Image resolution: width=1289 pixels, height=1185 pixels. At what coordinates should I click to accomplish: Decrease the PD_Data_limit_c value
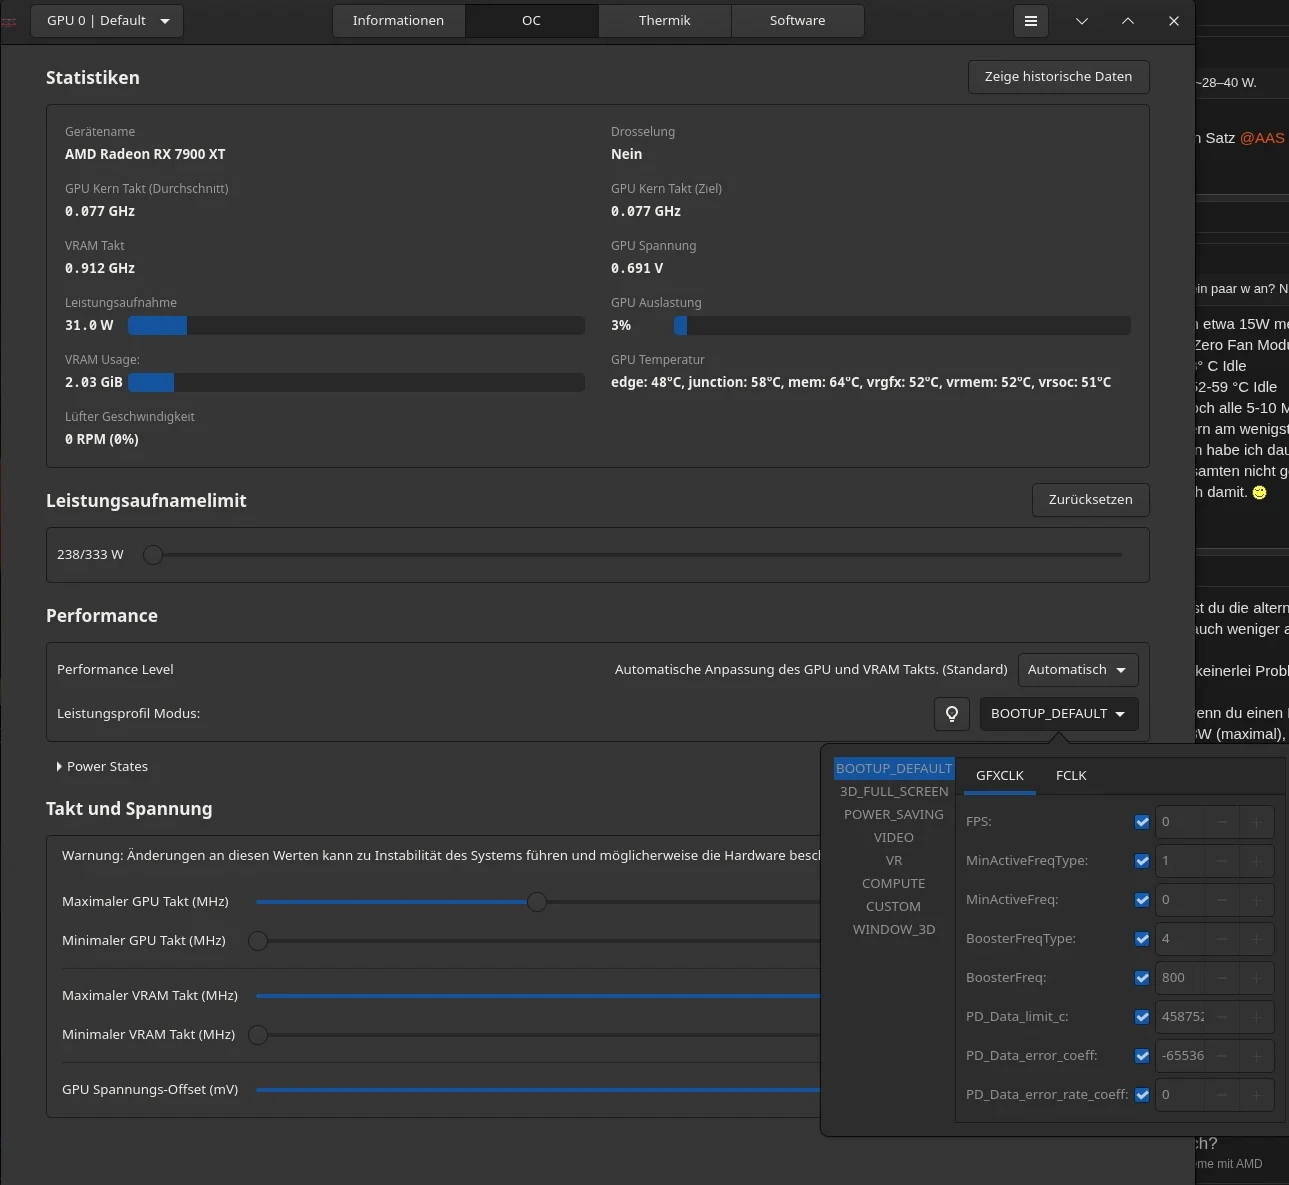tap(1222, 1017)
